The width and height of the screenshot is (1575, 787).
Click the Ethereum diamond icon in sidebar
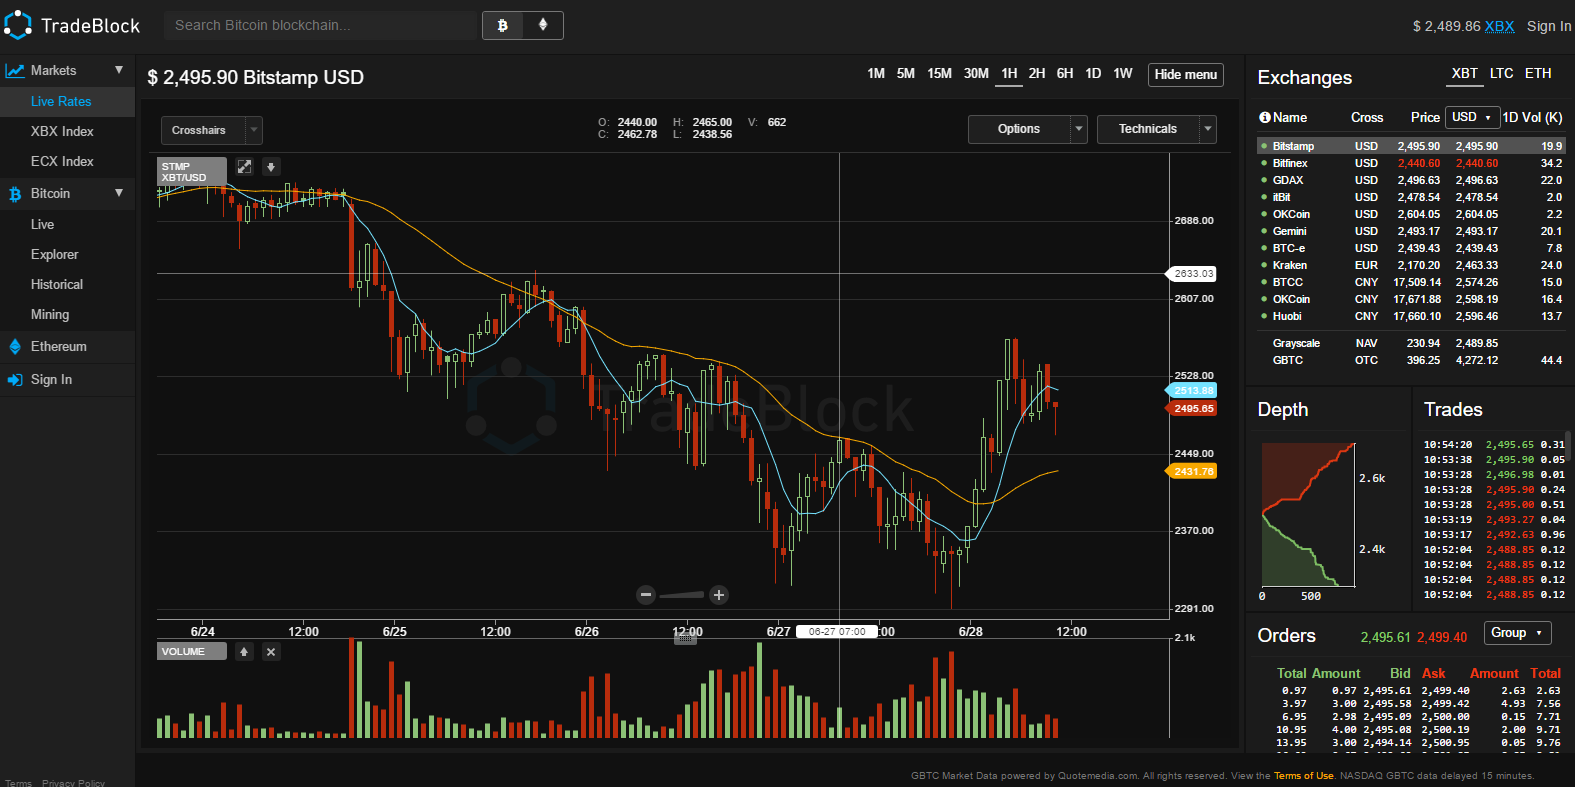click(15, 347)
